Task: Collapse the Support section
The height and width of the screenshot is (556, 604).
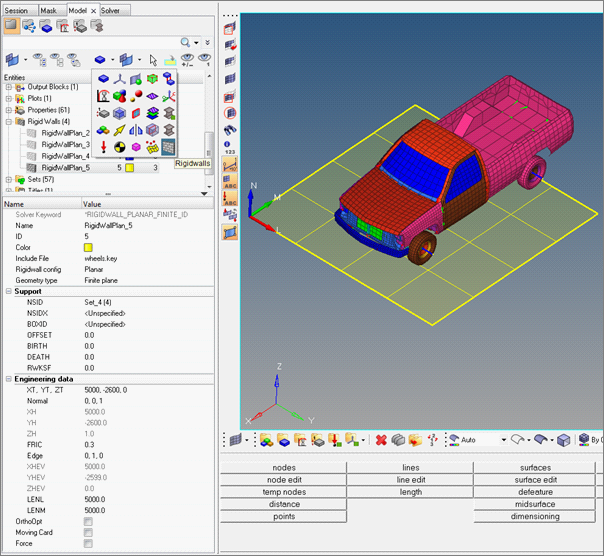Action: pos(8,291)
